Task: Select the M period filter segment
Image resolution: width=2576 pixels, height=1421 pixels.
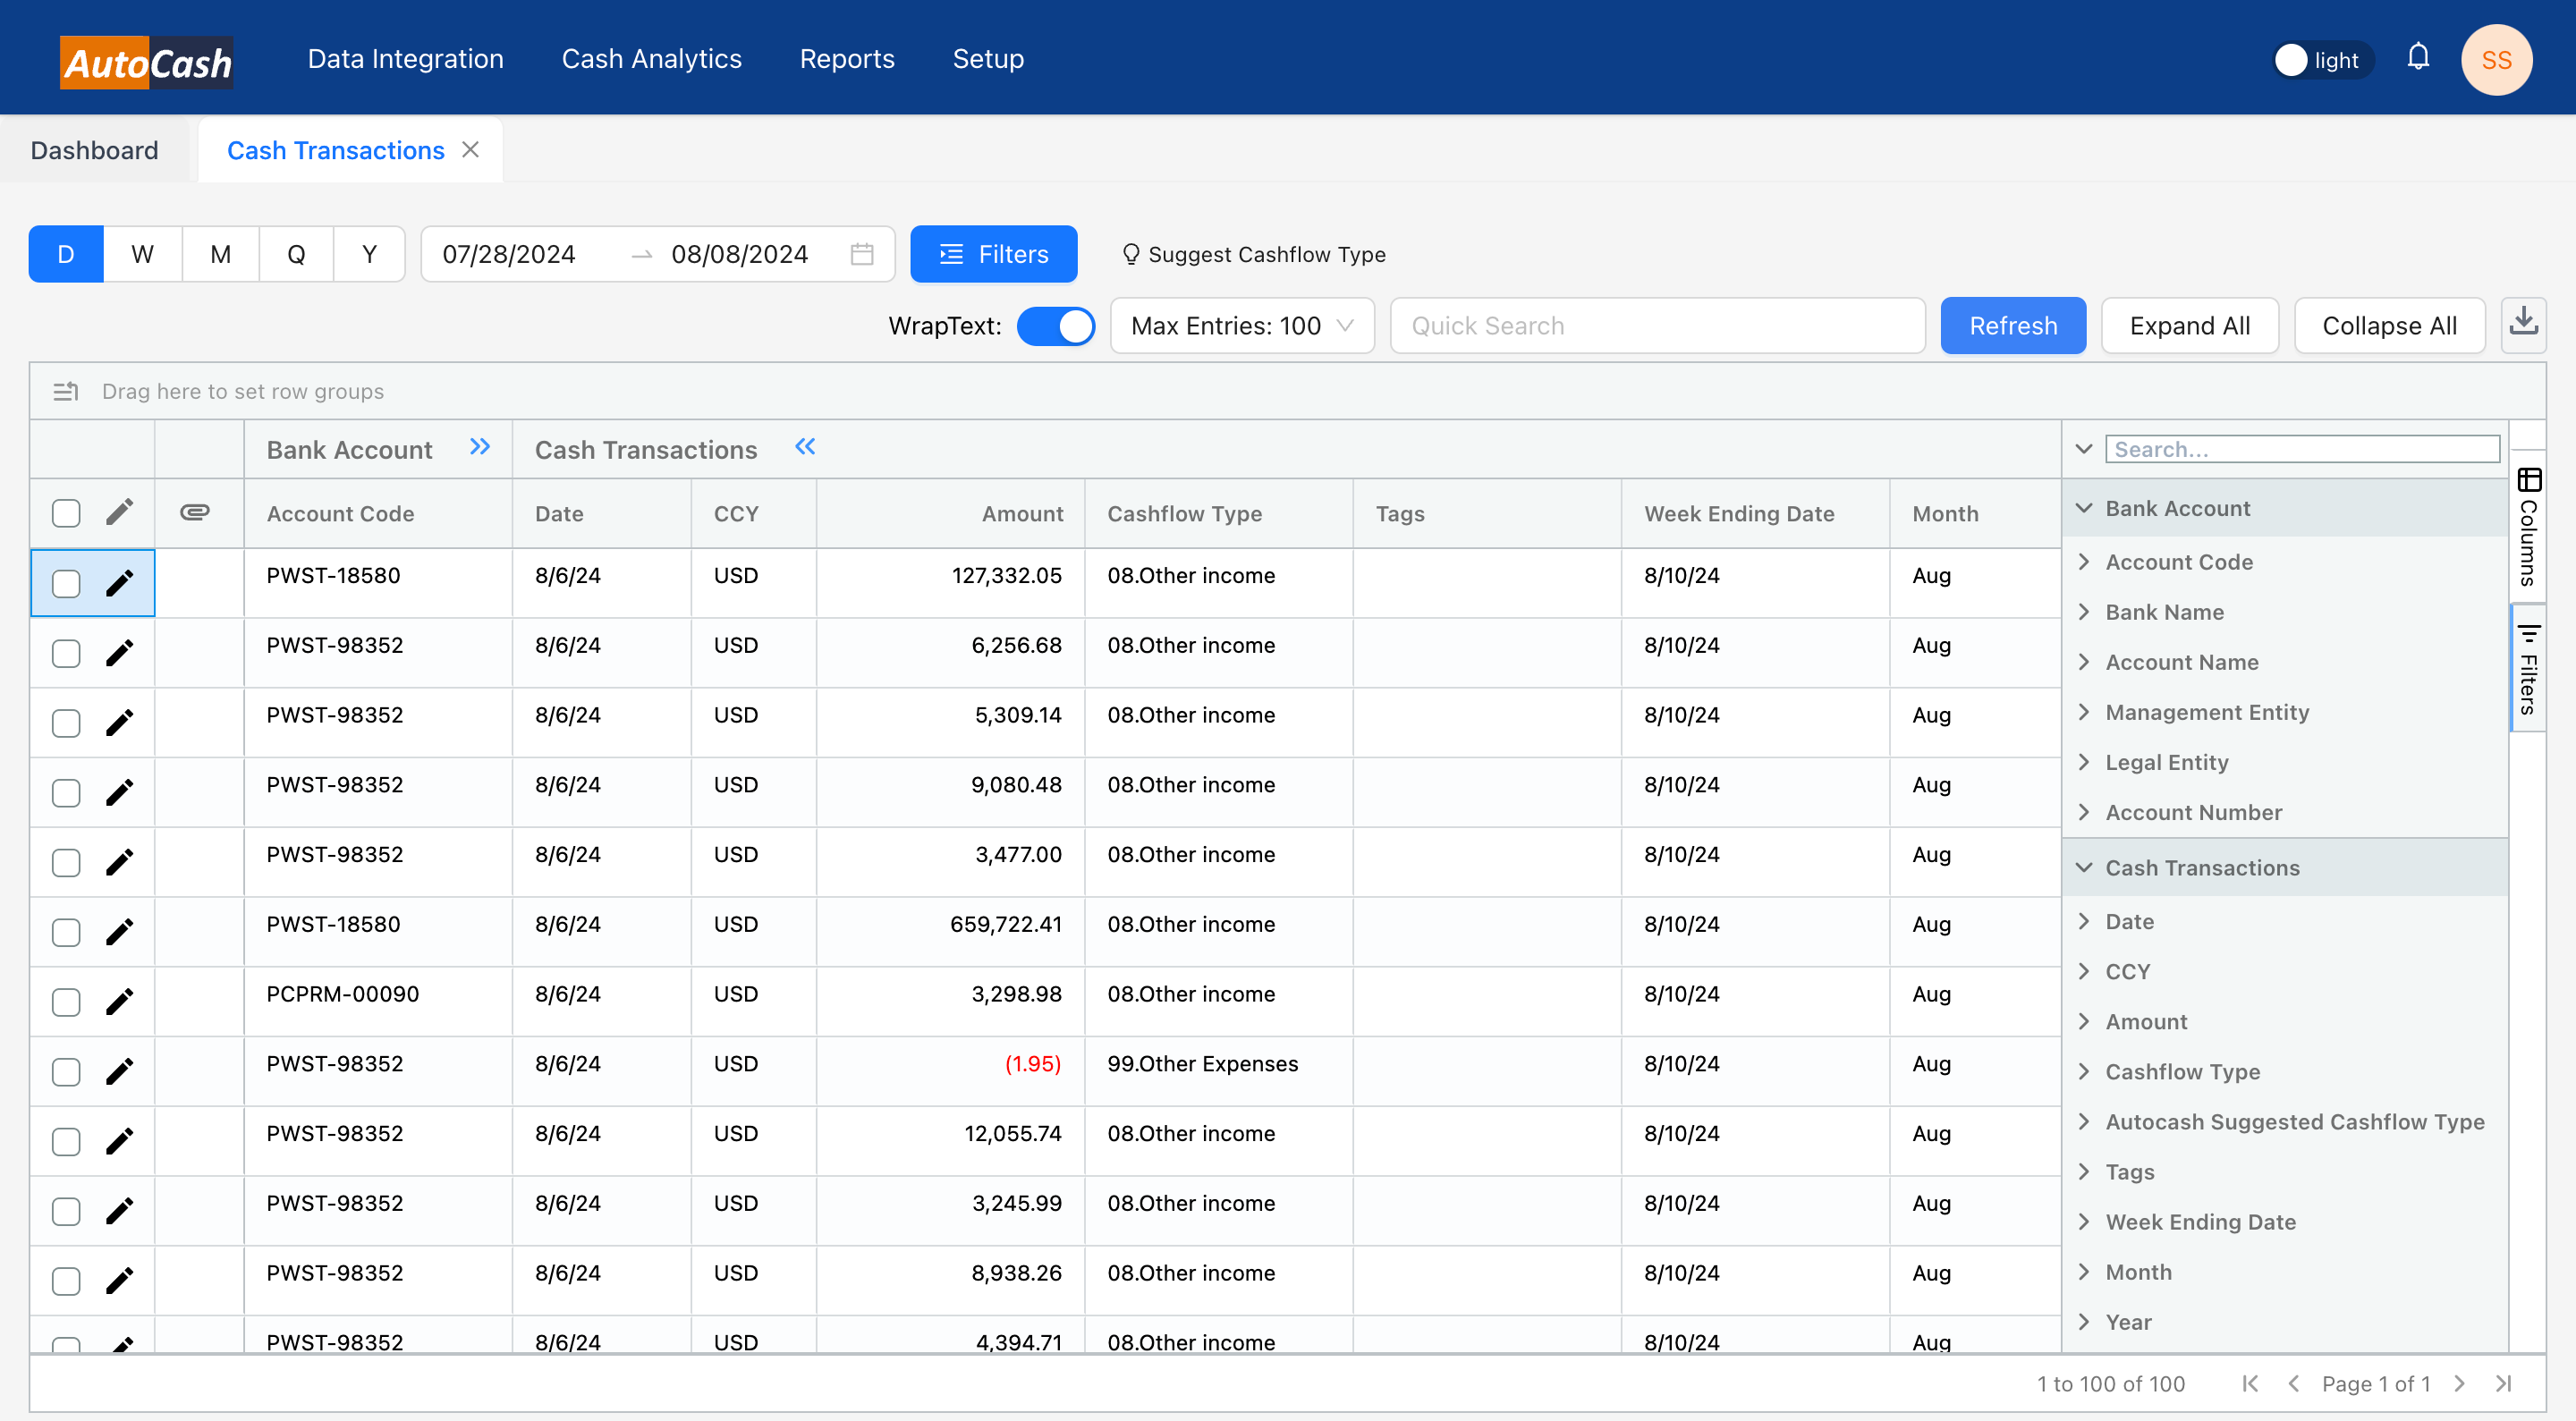Action: [218, 254]
